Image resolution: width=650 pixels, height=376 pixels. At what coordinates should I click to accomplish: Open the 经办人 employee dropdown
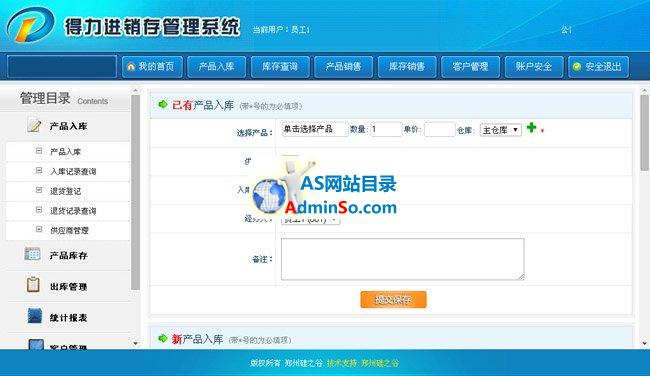pyautogui.click(x=310, y=220)
